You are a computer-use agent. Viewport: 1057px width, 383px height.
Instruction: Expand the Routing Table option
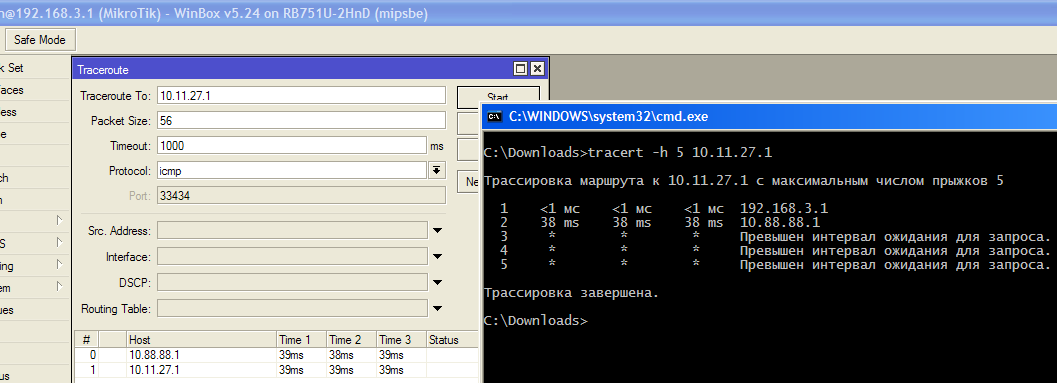pos(437,309)
